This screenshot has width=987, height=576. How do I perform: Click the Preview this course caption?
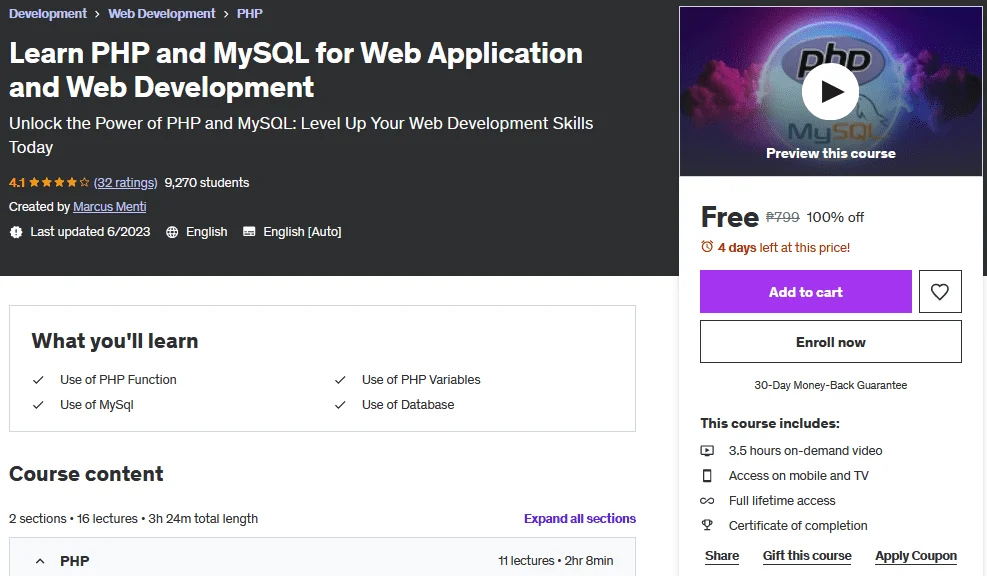(831, 153)
